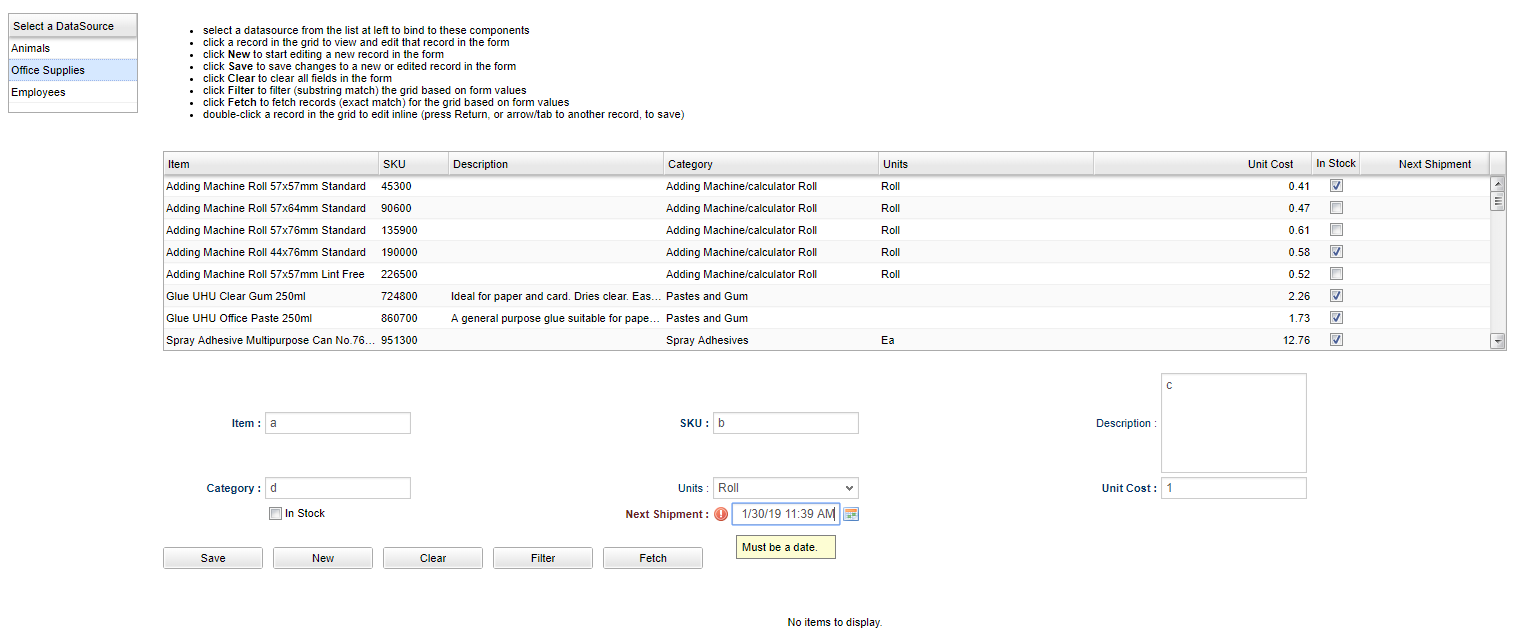Select row Adding Machine Roll 57x64mm Standard

click(x=827, y=208)
